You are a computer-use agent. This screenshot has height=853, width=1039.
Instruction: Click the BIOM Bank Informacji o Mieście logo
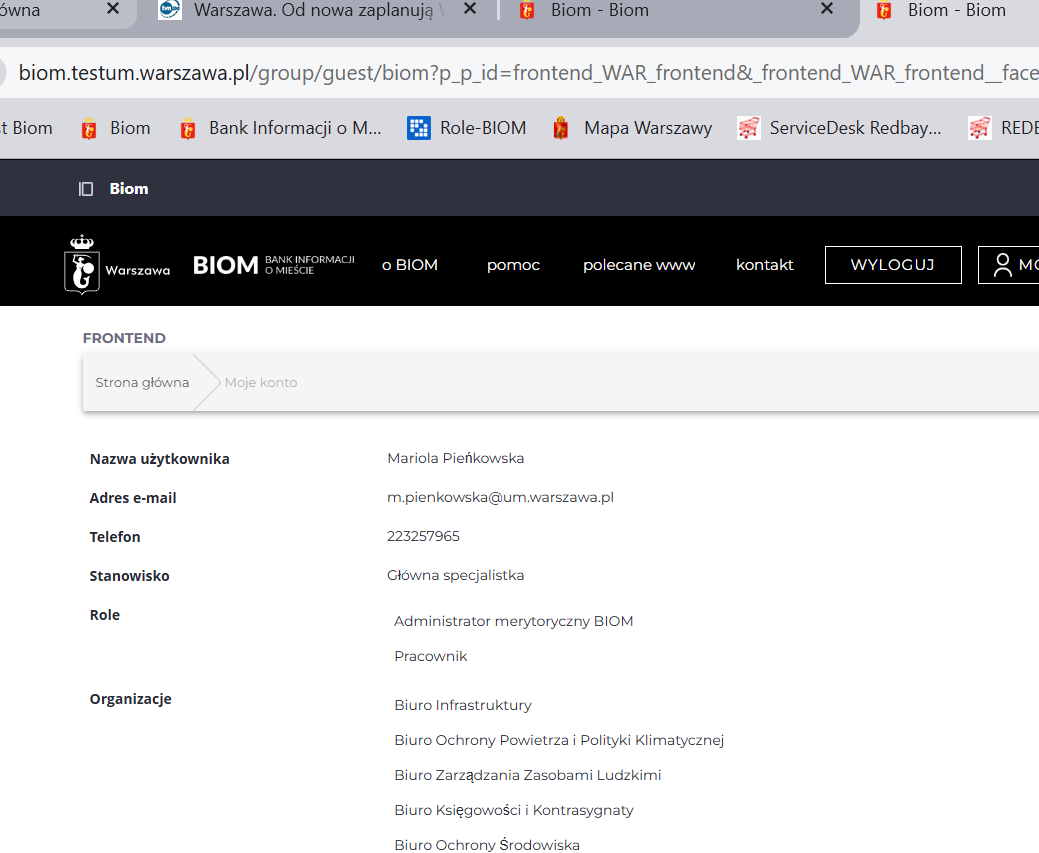coord(273,265)
